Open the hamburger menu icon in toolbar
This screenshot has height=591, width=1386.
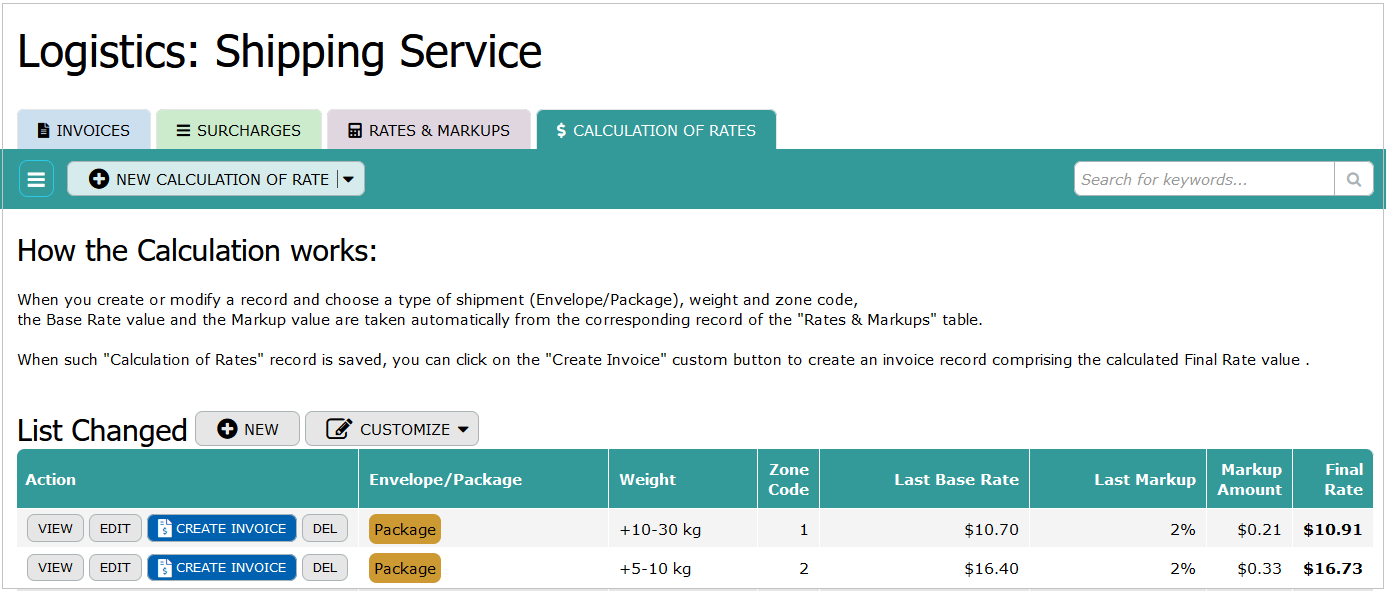coord(36,180)
